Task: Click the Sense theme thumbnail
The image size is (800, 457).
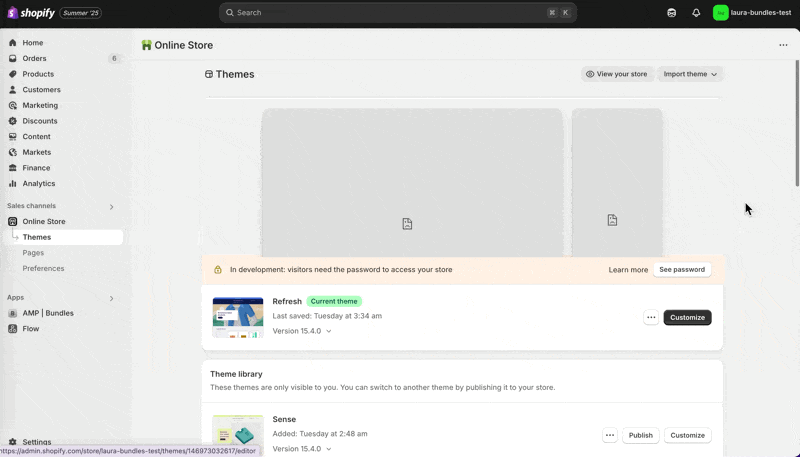Action: pyautogui.click(x=238, y=435)
